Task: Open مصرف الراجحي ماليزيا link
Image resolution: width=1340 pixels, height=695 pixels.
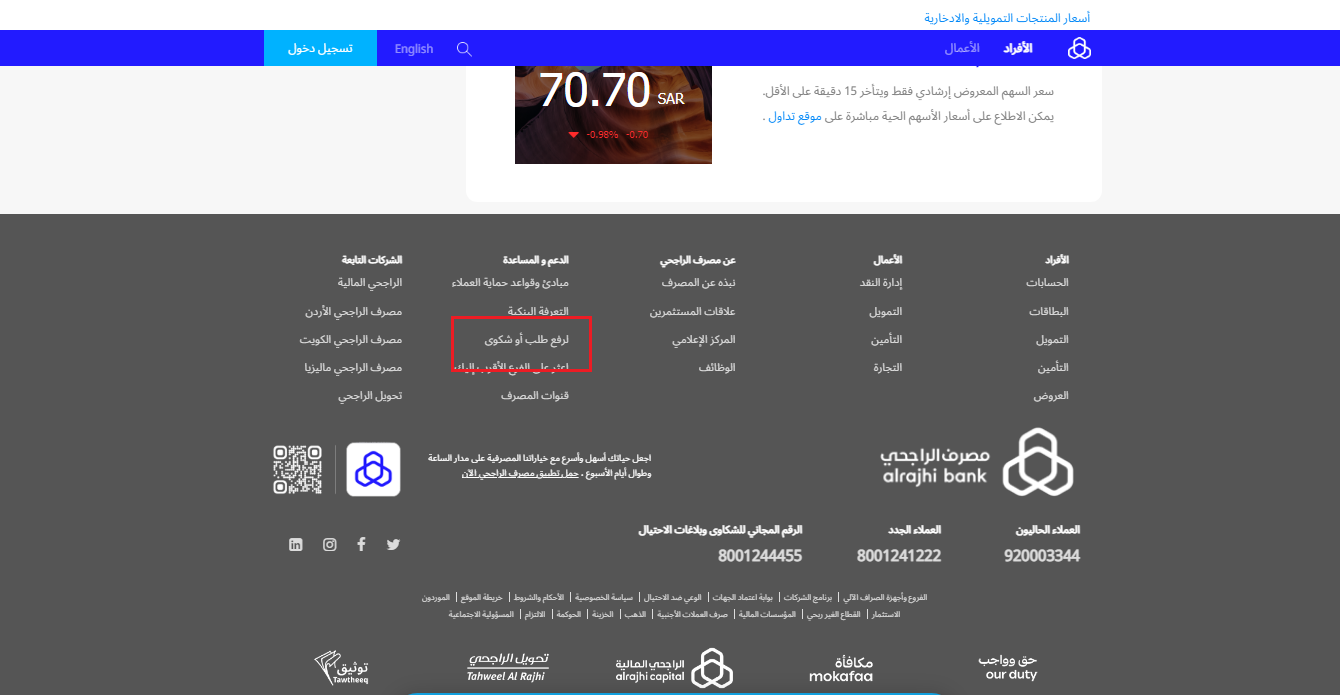Action: pos(353,368)
